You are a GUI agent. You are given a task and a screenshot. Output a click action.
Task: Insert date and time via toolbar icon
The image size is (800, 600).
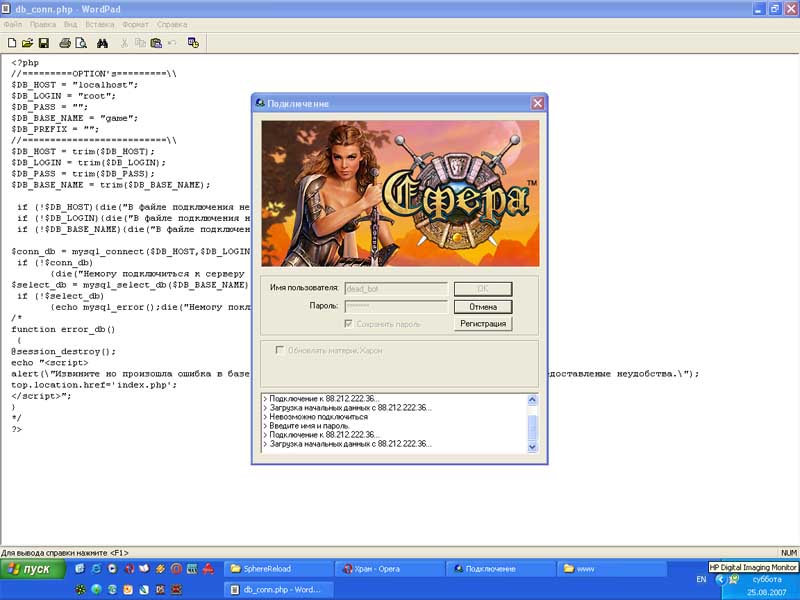(x=193, y=43)
